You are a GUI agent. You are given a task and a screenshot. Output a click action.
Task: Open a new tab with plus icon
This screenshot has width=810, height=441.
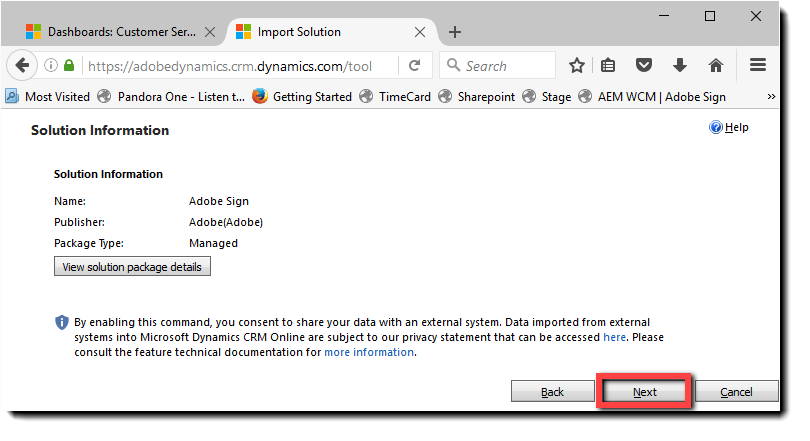pyautogui.click(x=455, y=32)
